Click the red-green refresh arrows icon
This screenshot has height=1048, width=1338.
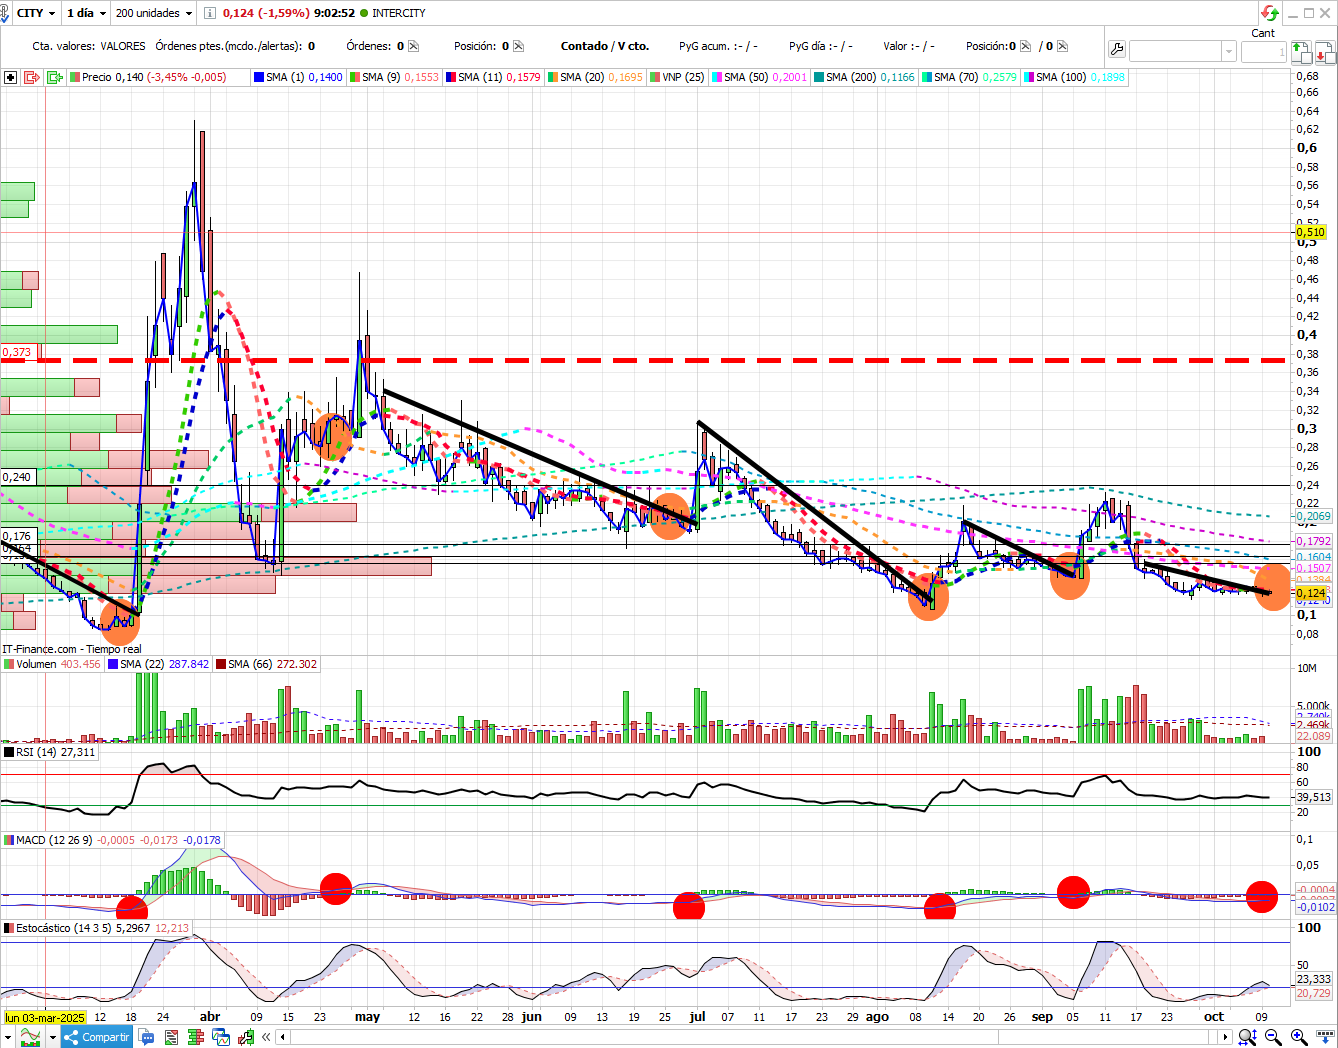pyautogui.click(x=1270, y=13)
